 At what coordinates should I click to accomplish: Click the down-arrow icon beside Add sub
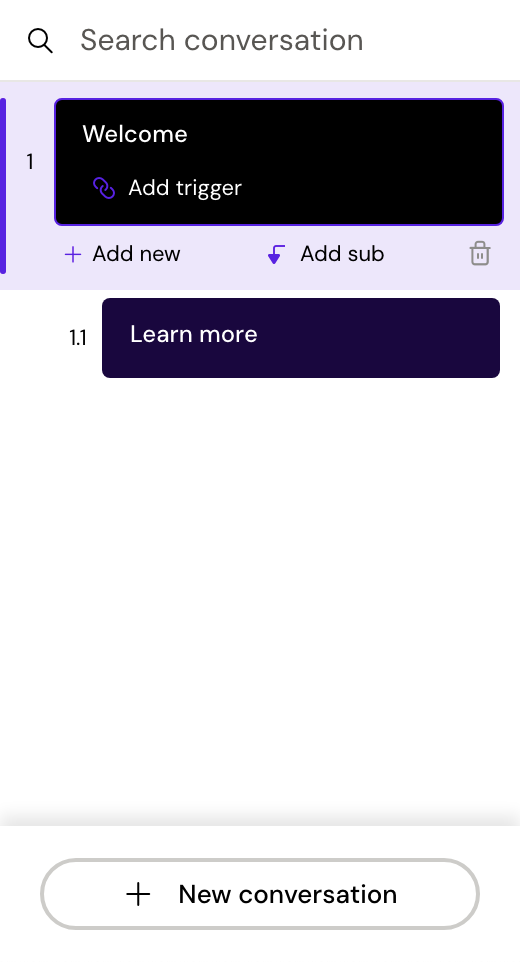point(276,254)
